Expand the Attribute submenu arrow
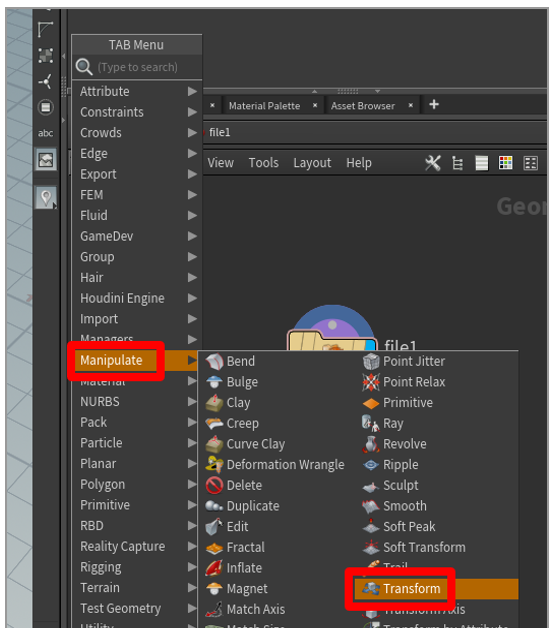551x632 pixels. (193, 91)
